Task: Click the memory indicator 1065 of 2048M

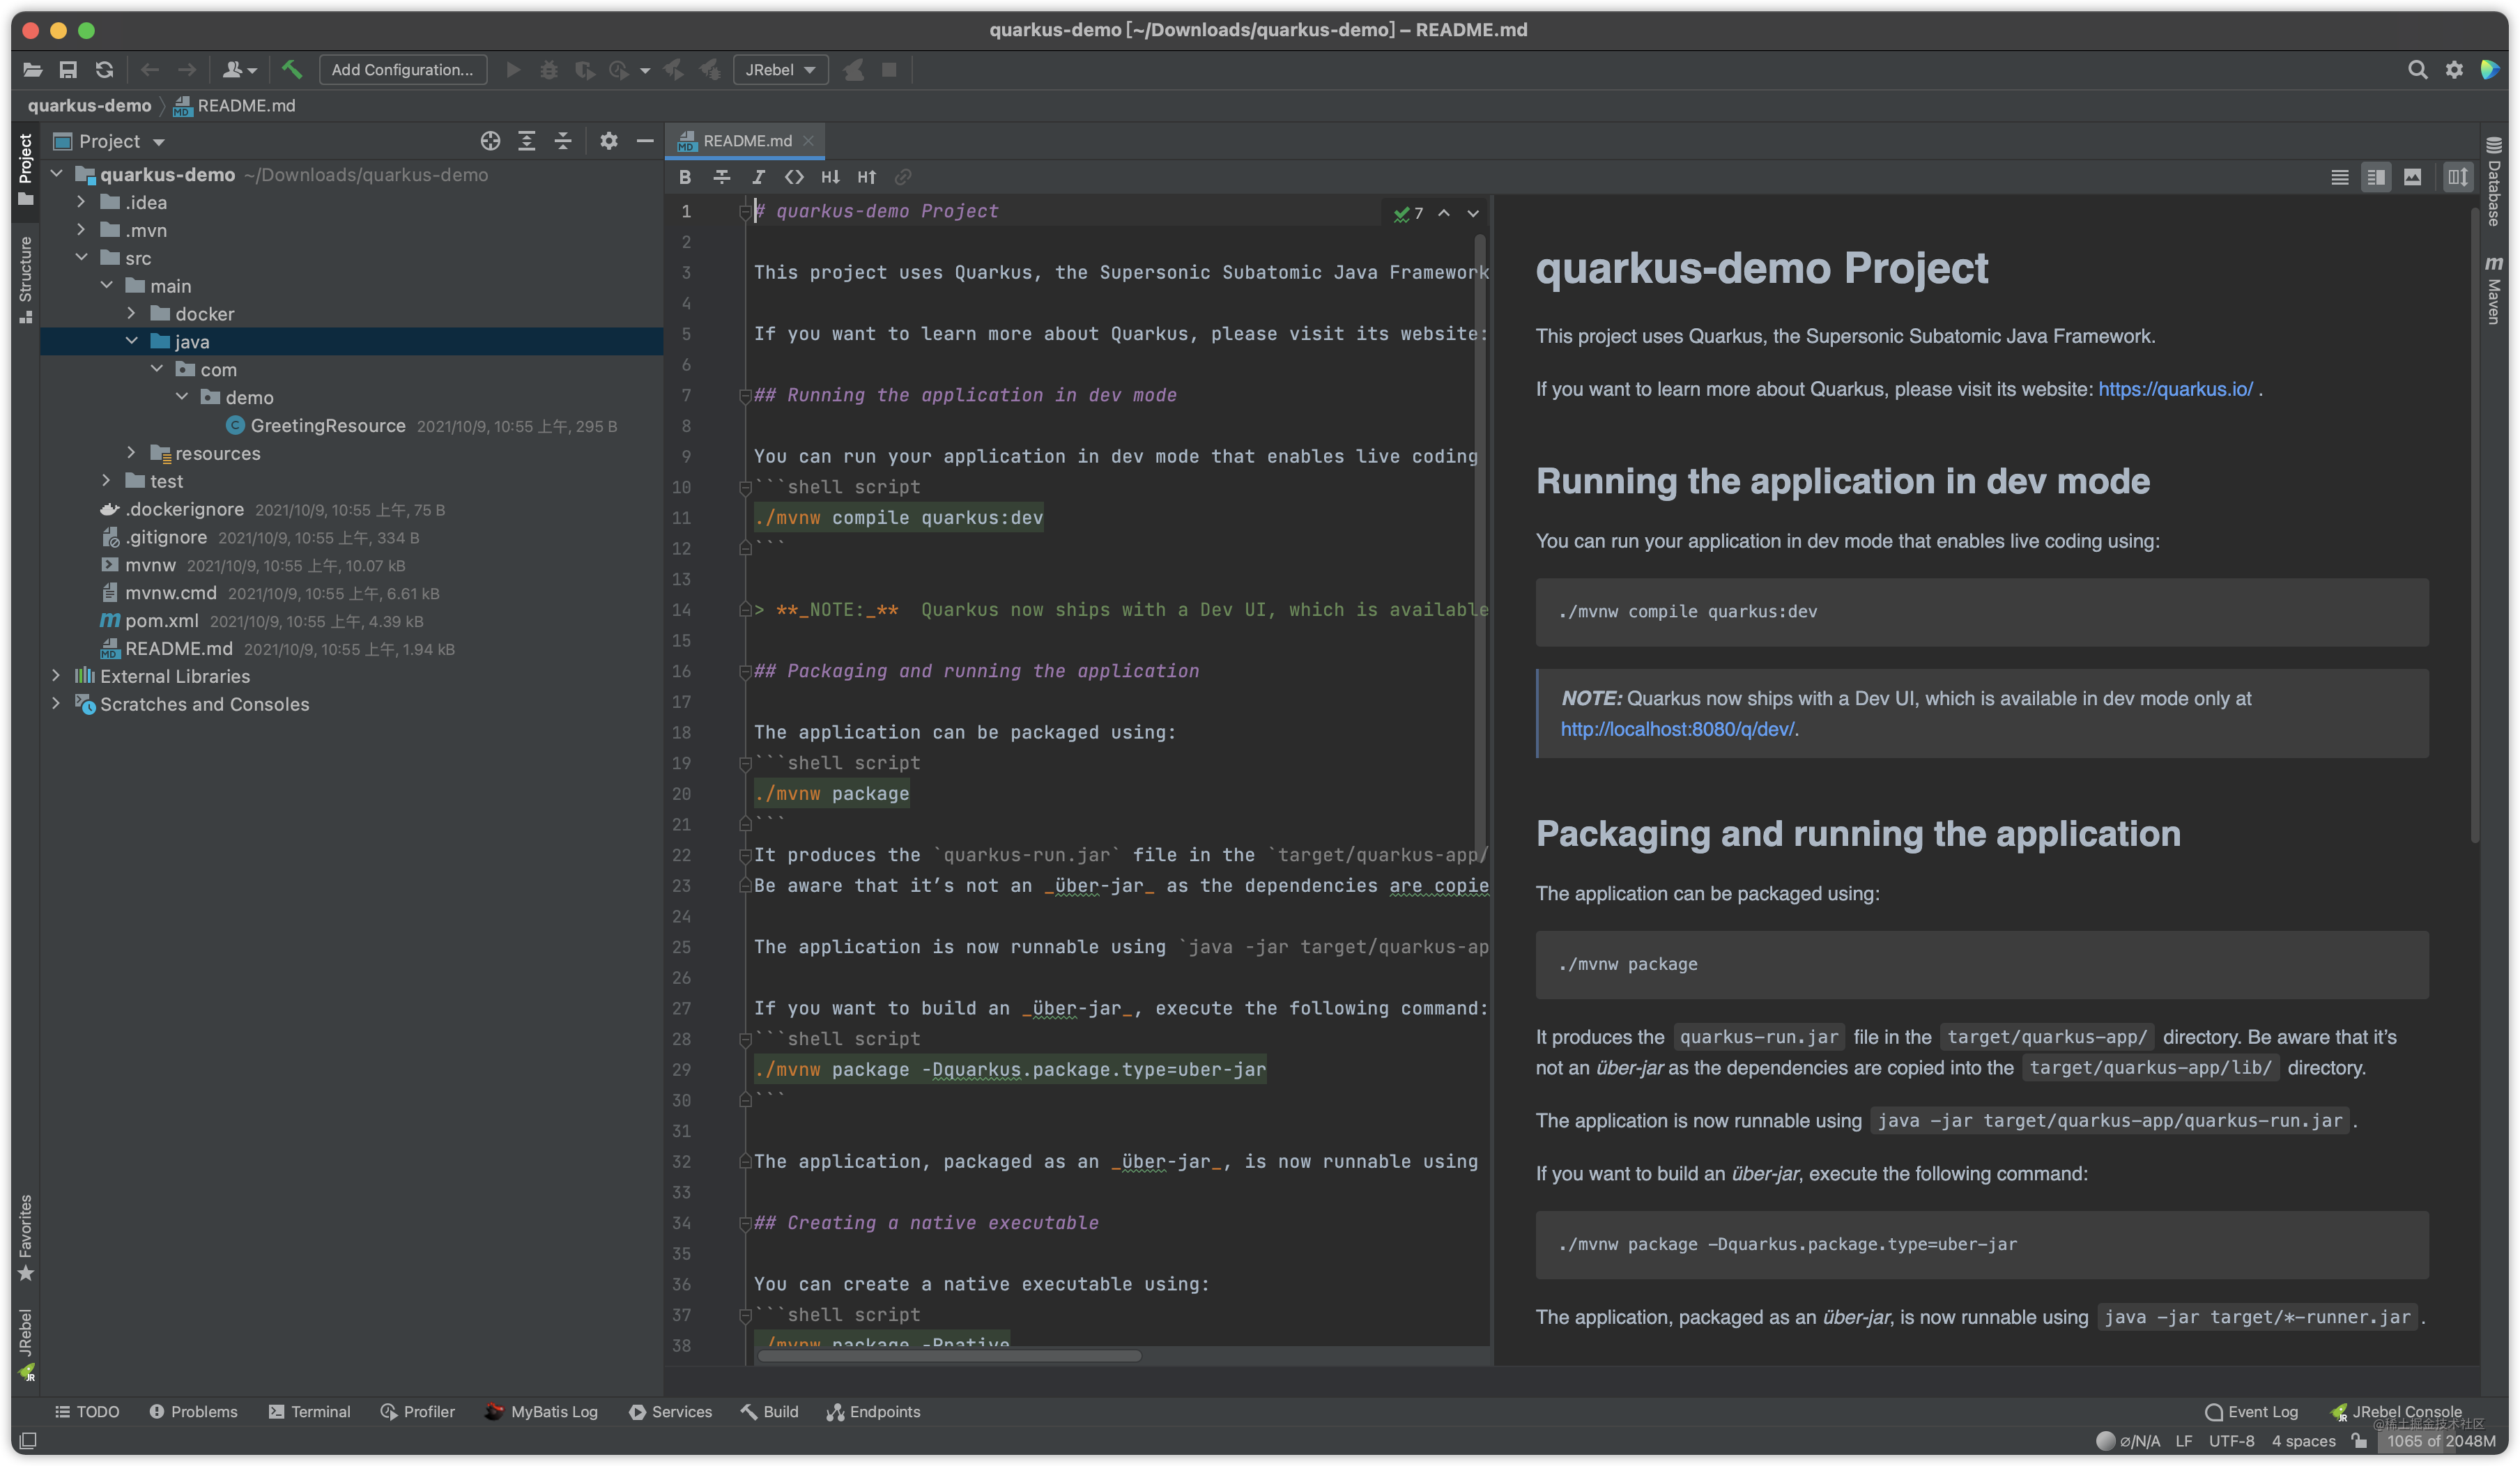Action: point(2441,1441)
